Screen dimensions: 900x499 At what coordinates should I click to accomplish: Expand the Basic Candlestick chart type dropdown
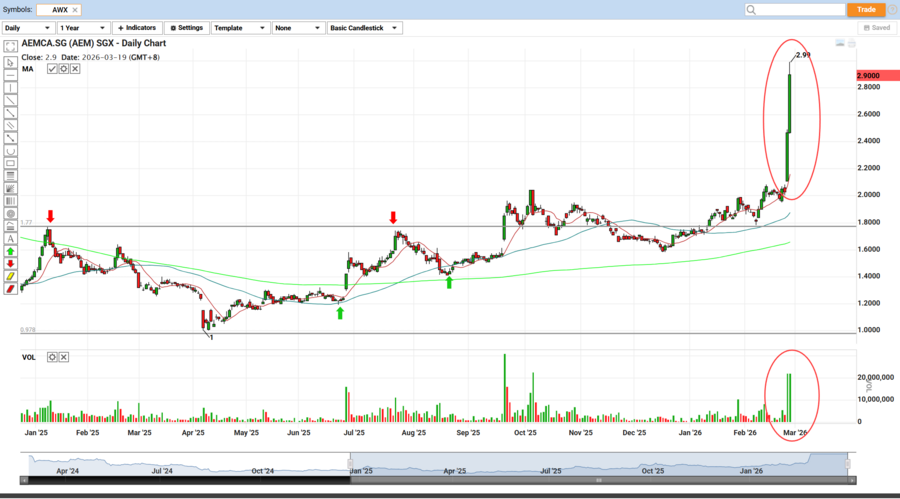365,28
